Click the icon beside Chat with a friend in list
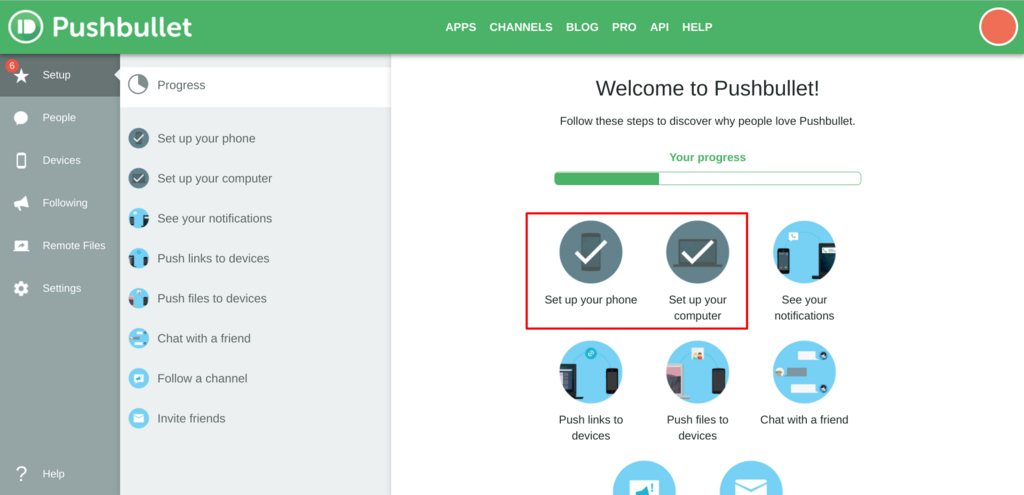This screenshot has height=495, width=1024. [x=138, y=338]
